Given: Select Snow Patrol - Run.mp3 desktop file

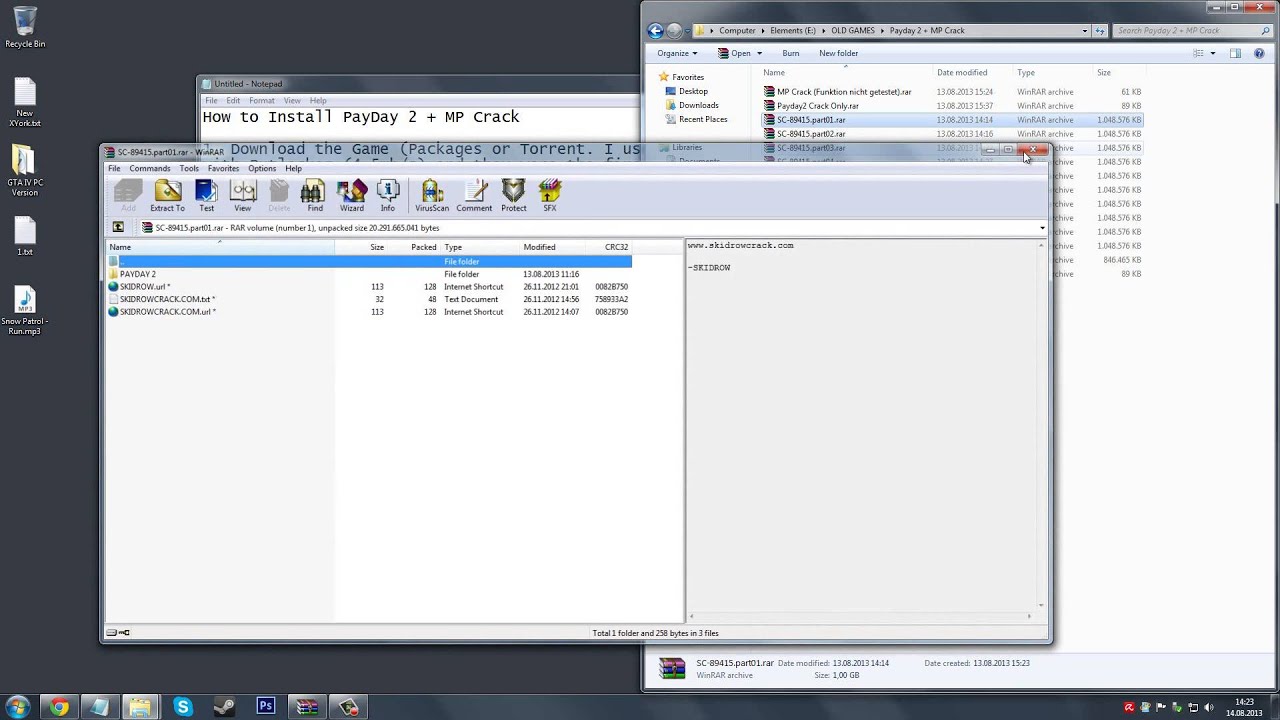Looking at the screenshot, I should click(25, 312).
